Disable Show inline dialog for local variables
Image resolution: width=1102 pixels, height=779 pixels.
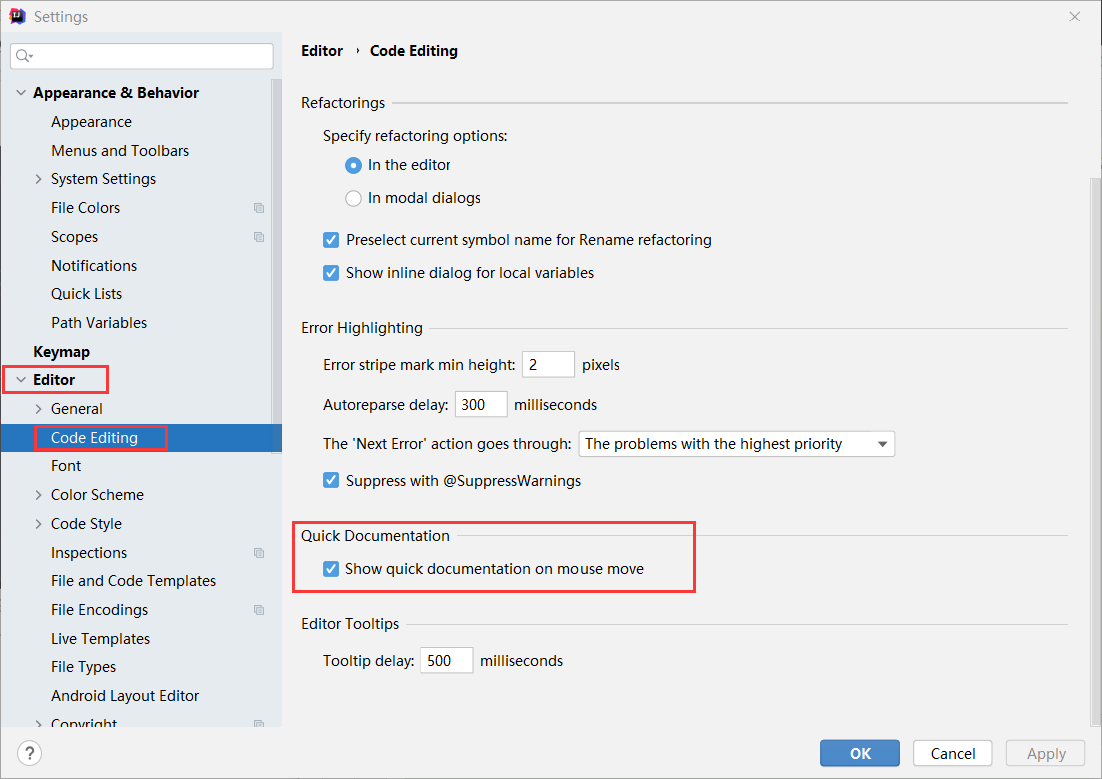(x=330, y=273)
